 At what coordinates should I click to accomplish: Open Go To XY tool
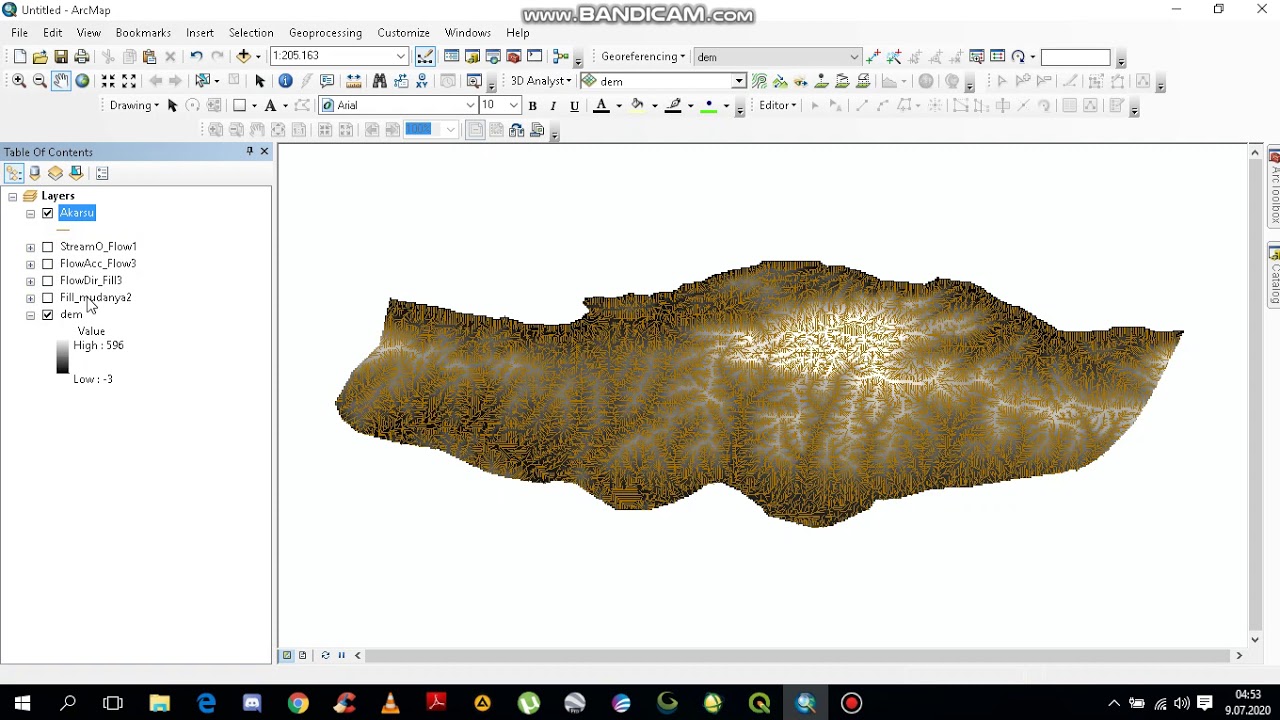click(422, 81)
